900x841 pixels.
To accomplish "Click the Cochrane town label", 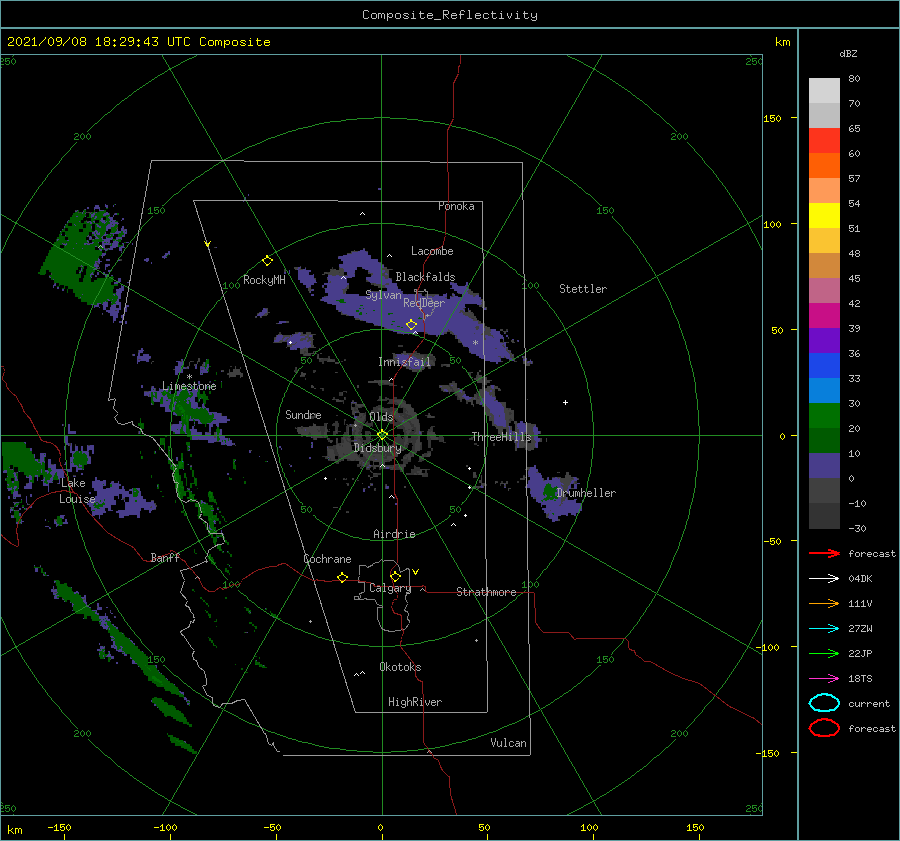I will 327,559.
